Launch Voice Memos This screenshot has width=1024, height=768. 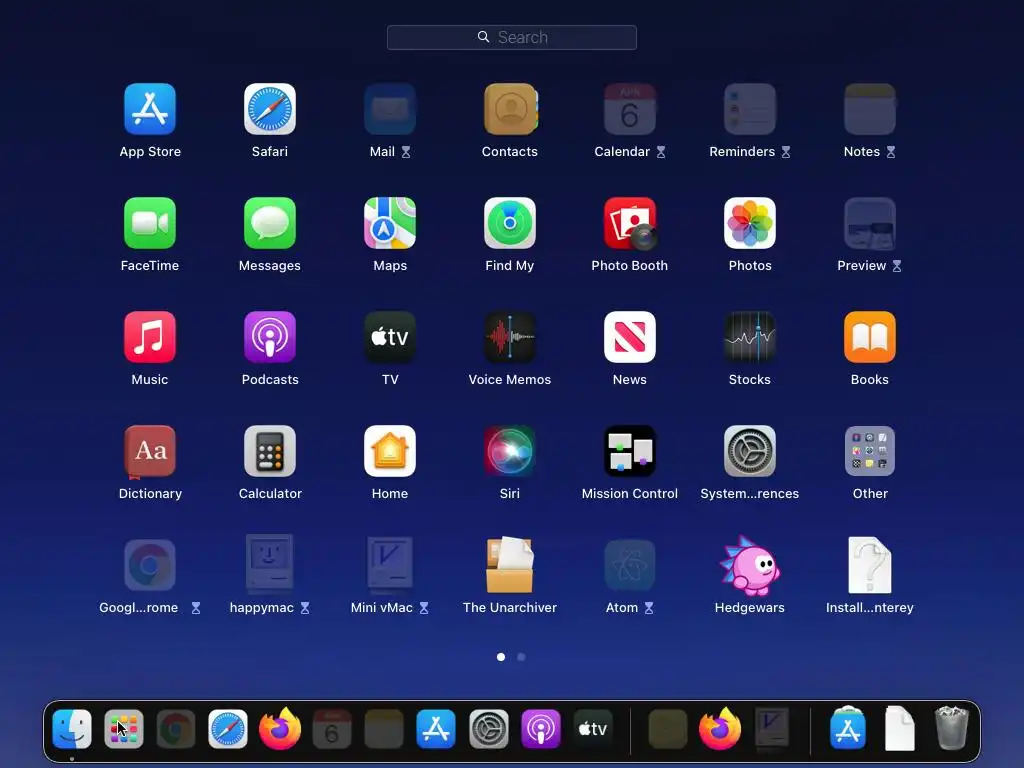510,337
